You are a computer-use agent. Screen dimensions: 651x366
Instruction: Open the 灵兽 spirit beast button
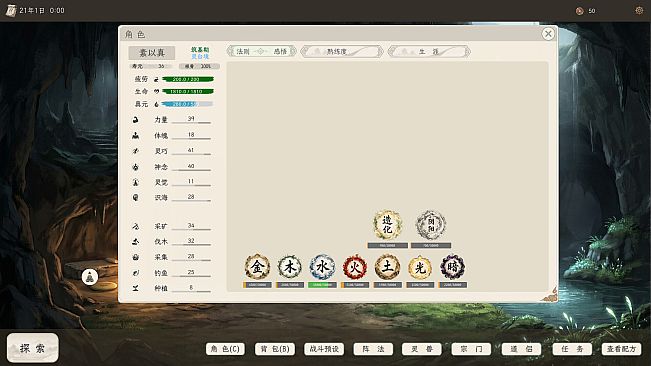click(421, 349)
